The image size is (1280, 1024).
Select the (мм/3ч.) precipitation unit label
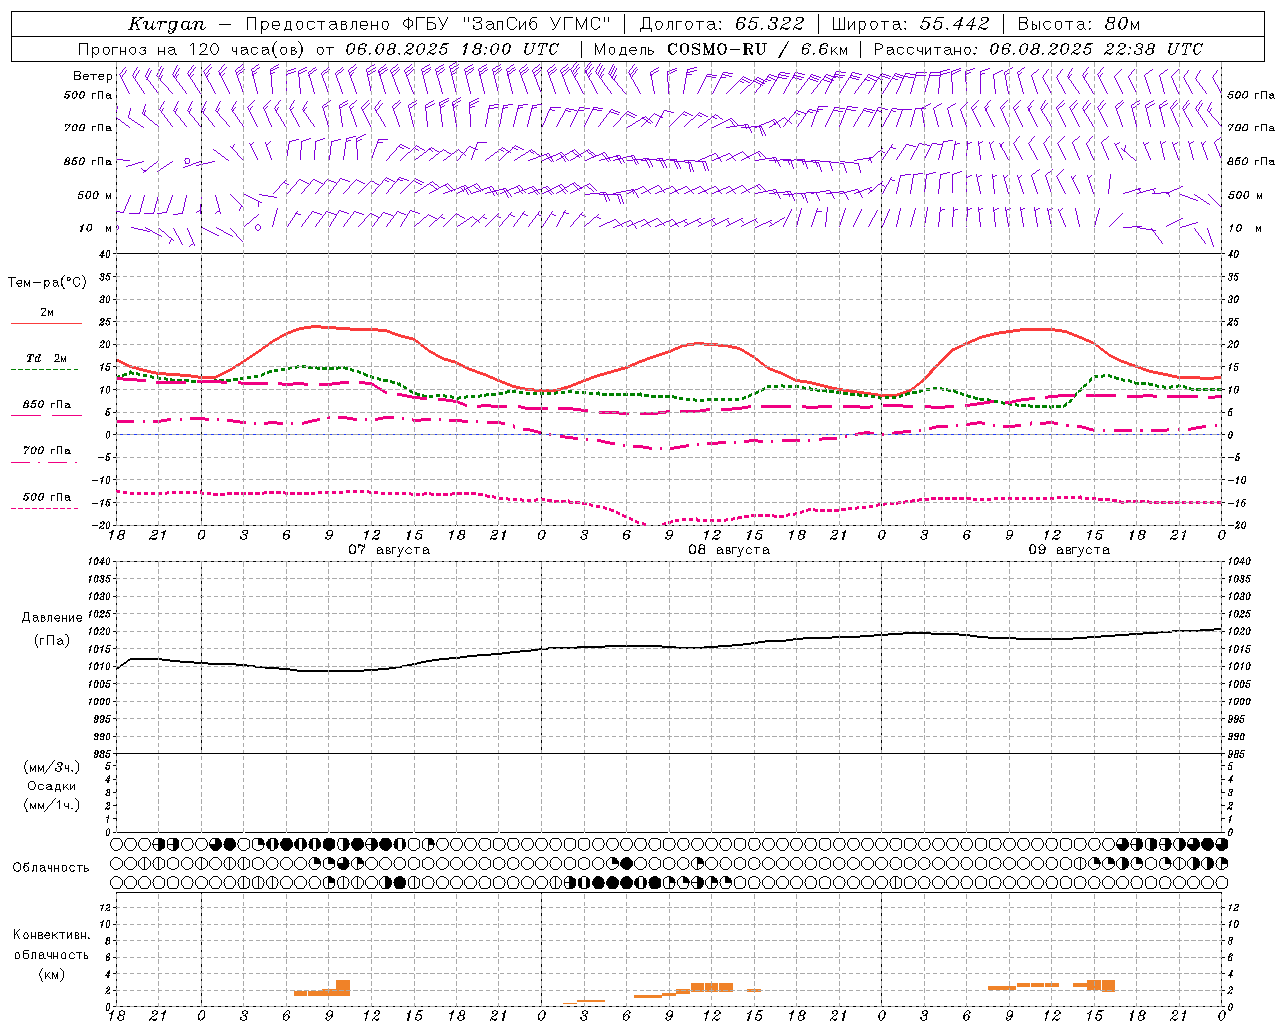point(51,768)
